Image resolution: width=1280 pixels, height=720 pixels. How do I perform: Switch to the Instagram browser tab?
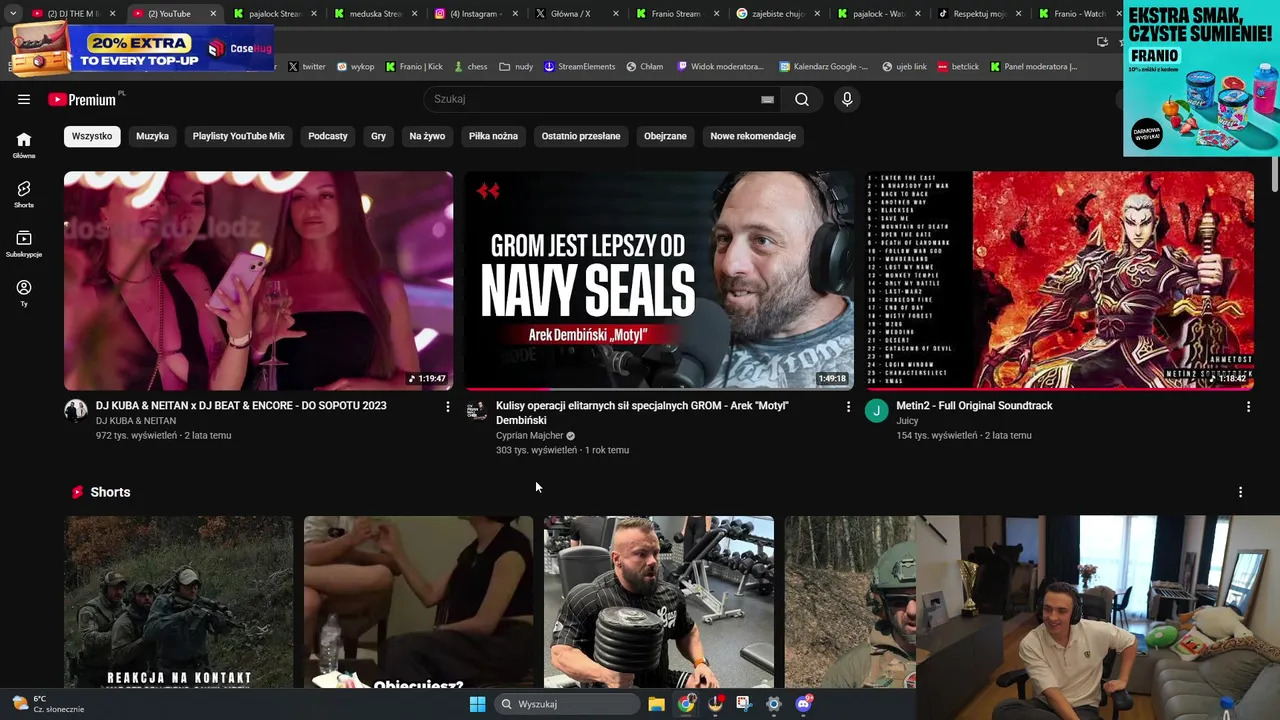pyautogui.click(x=476, y=13)
